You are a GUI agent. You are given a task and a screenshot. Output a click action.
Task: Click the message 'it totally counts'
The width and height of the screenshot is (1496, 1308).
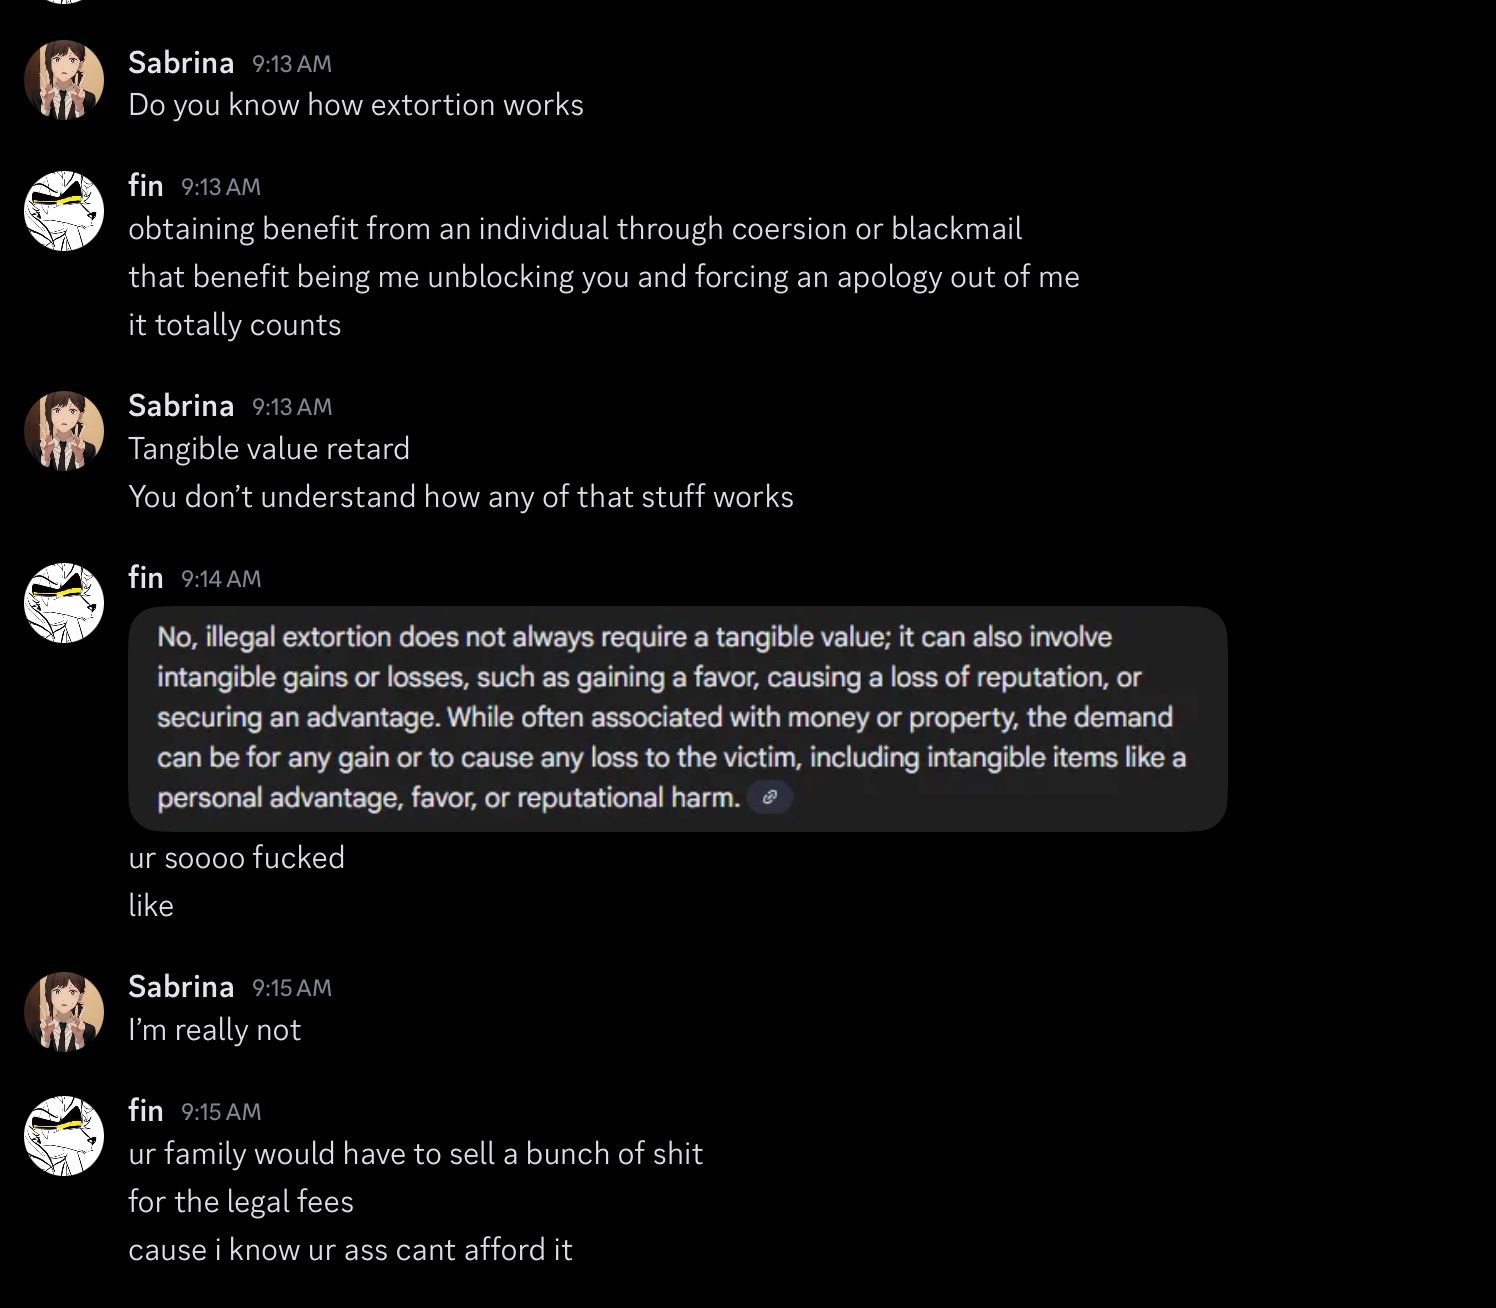tap(234, 325)
